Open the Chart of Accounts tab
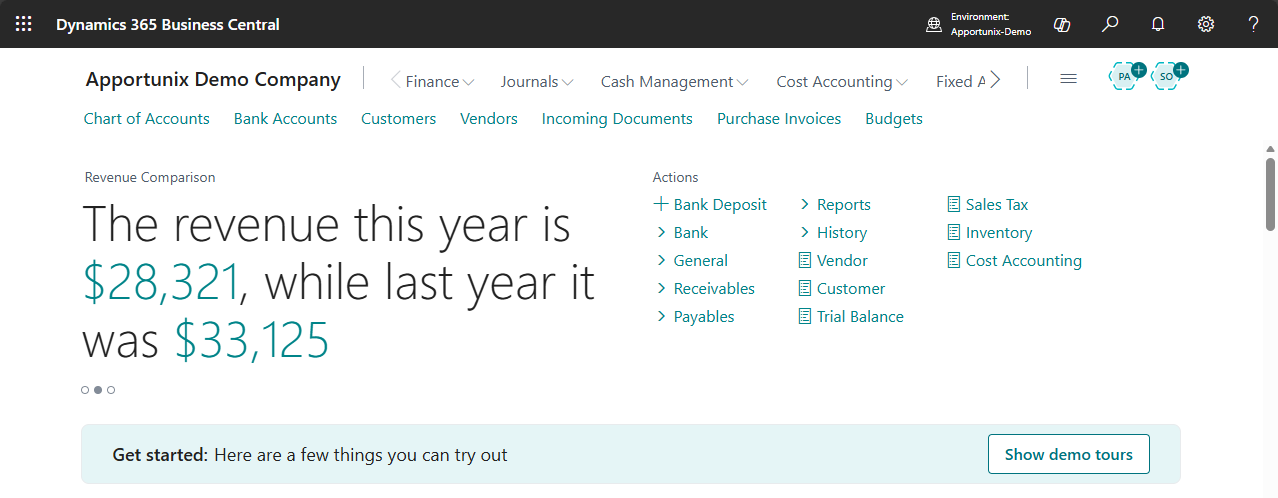Image resolution: width=1278 pixels, height=498 pixels. point(147,119)
